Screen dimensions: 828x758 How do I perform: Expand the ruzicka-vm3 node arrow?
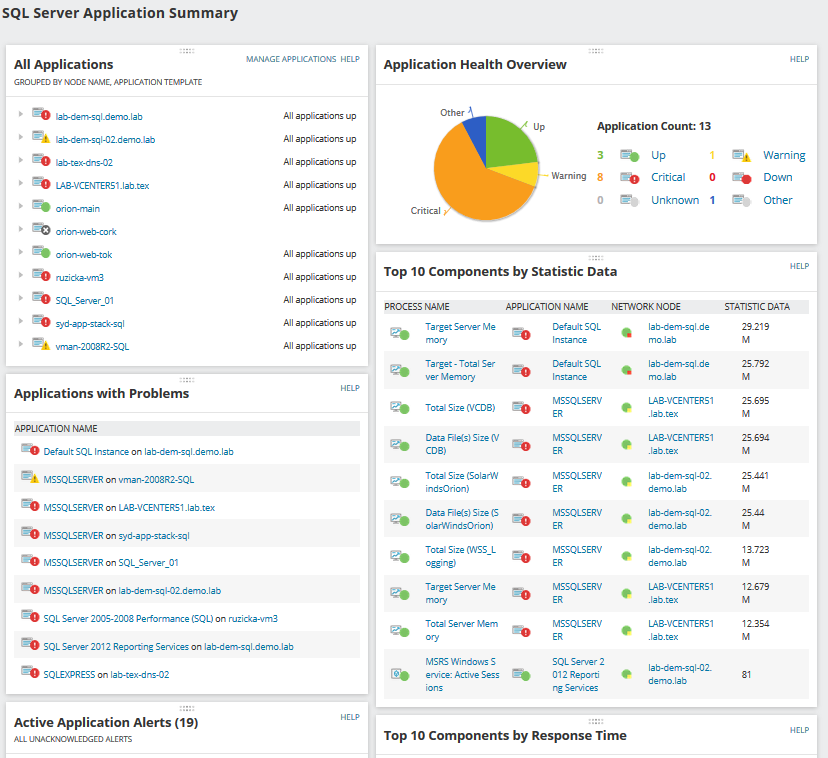coord(20,277)
